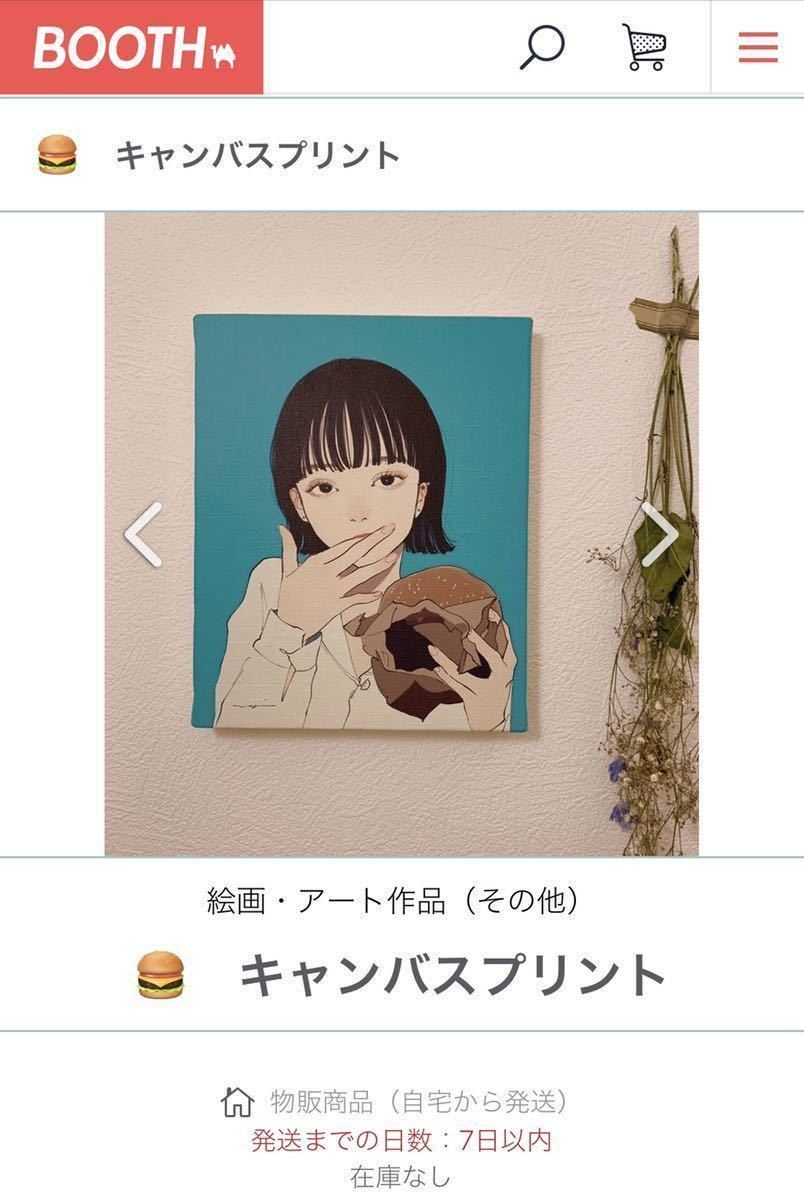Image resolution: width=804 pixels, height=1200 pixels.
Task: Enlarge the canvas painting of the girl
Action: pyautogui.click(x=363, y=523)
